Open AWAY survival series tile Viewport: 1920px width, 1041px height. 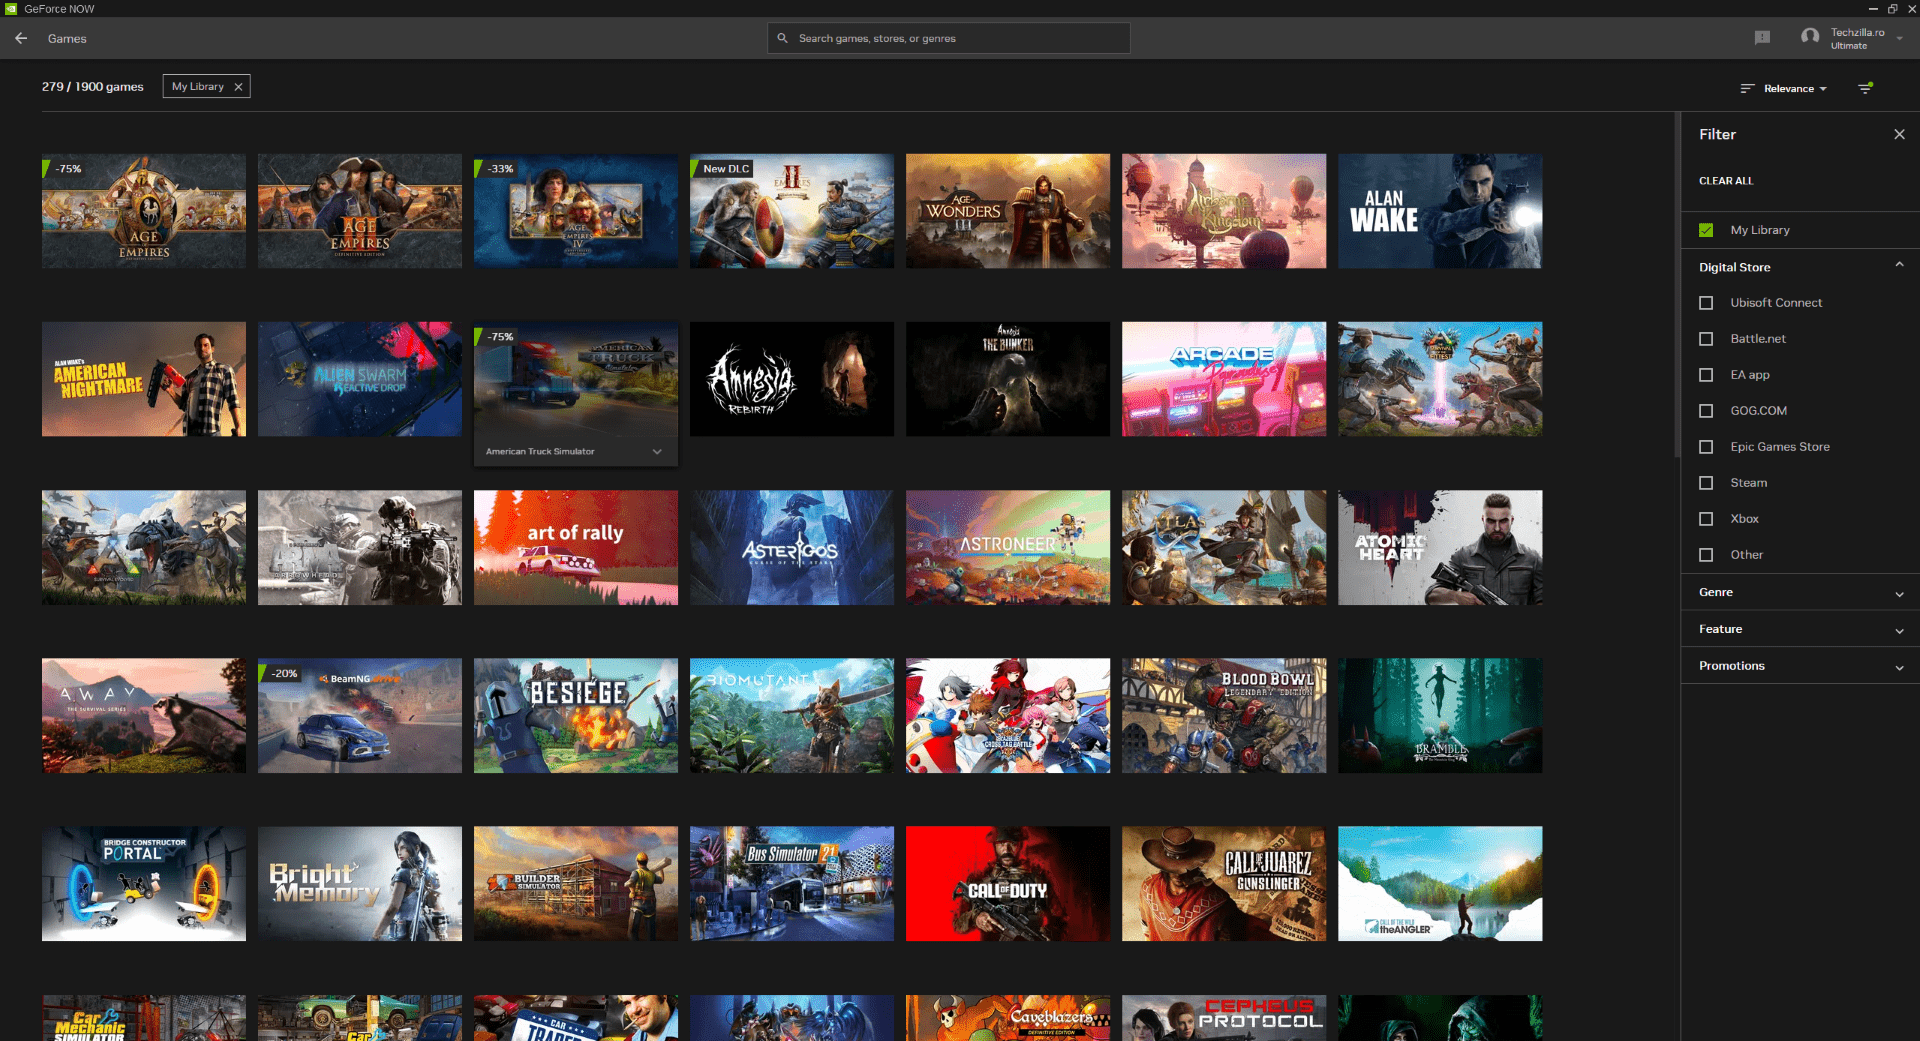[144, 715]
